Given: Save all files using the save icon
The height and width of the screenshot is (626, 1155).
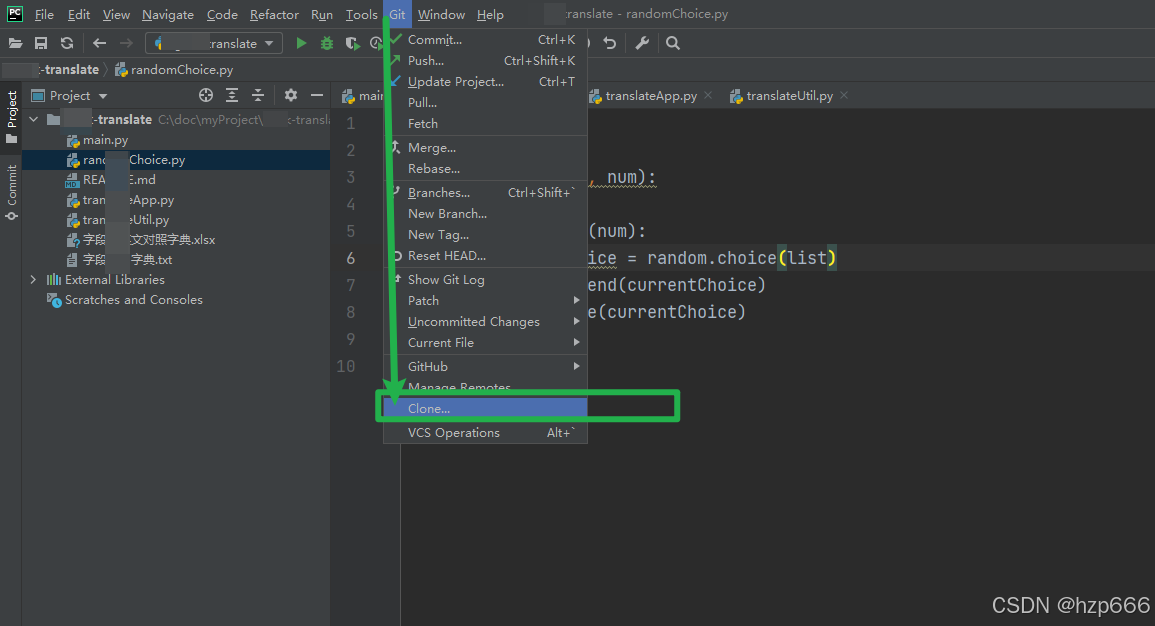Looking at the screenshot, I should [x=40, y=43].
